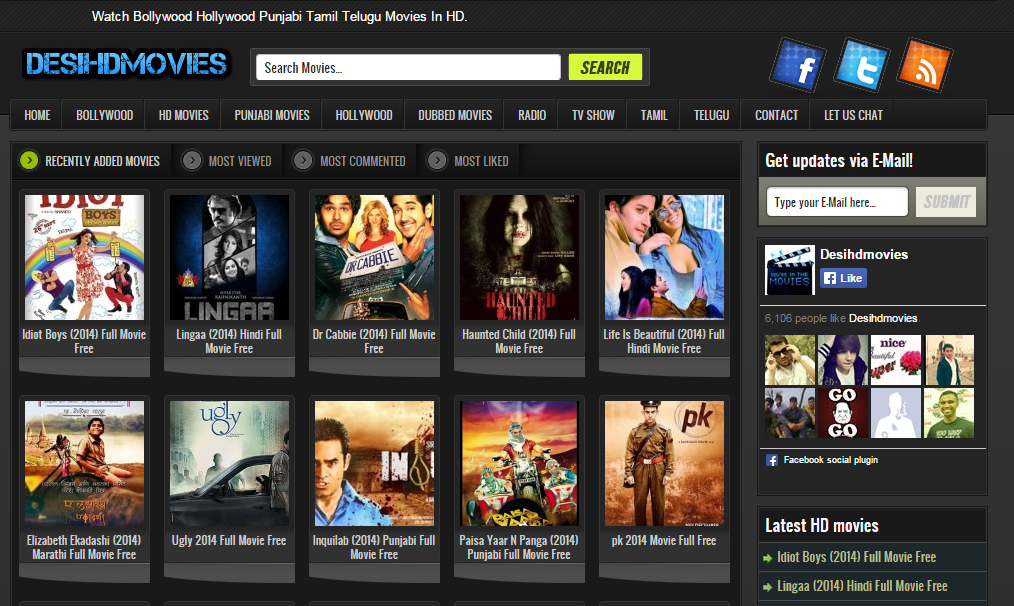Click the Facebook social plugin link

830,460
